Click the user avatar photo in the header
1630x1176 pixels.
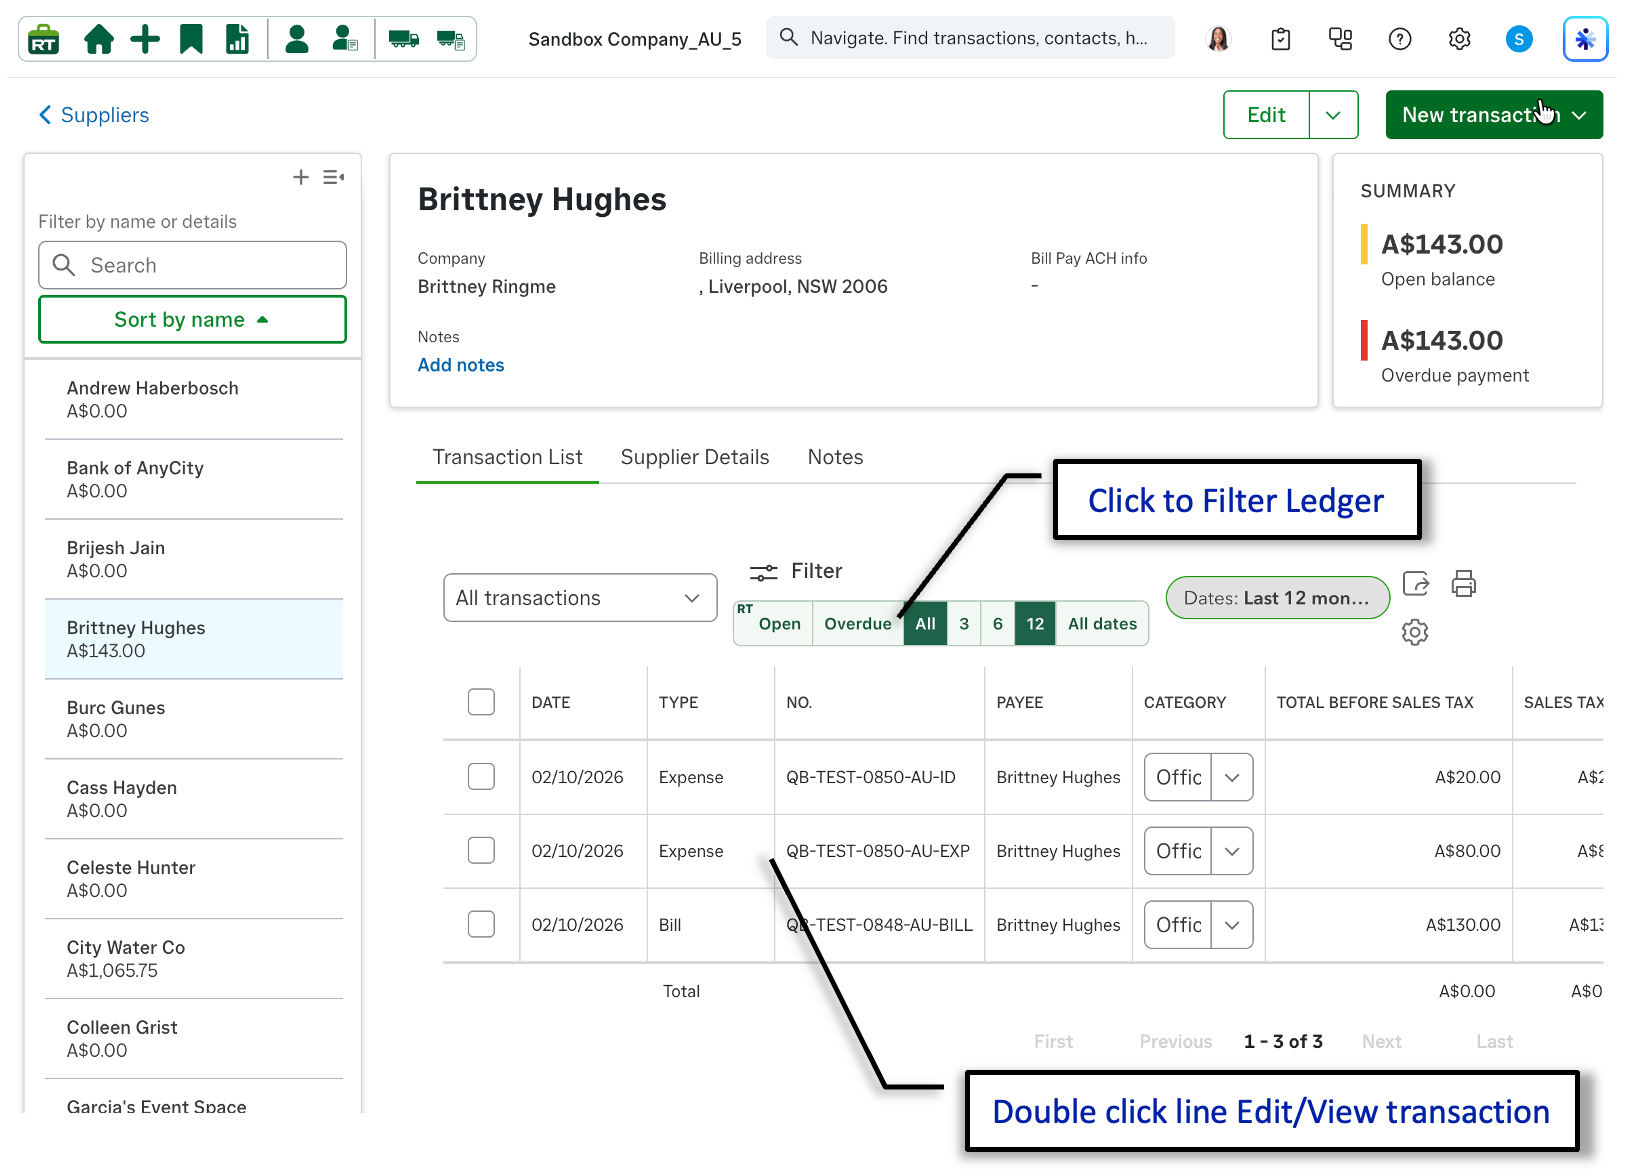pyautogui.click(x=1218, y=39)
